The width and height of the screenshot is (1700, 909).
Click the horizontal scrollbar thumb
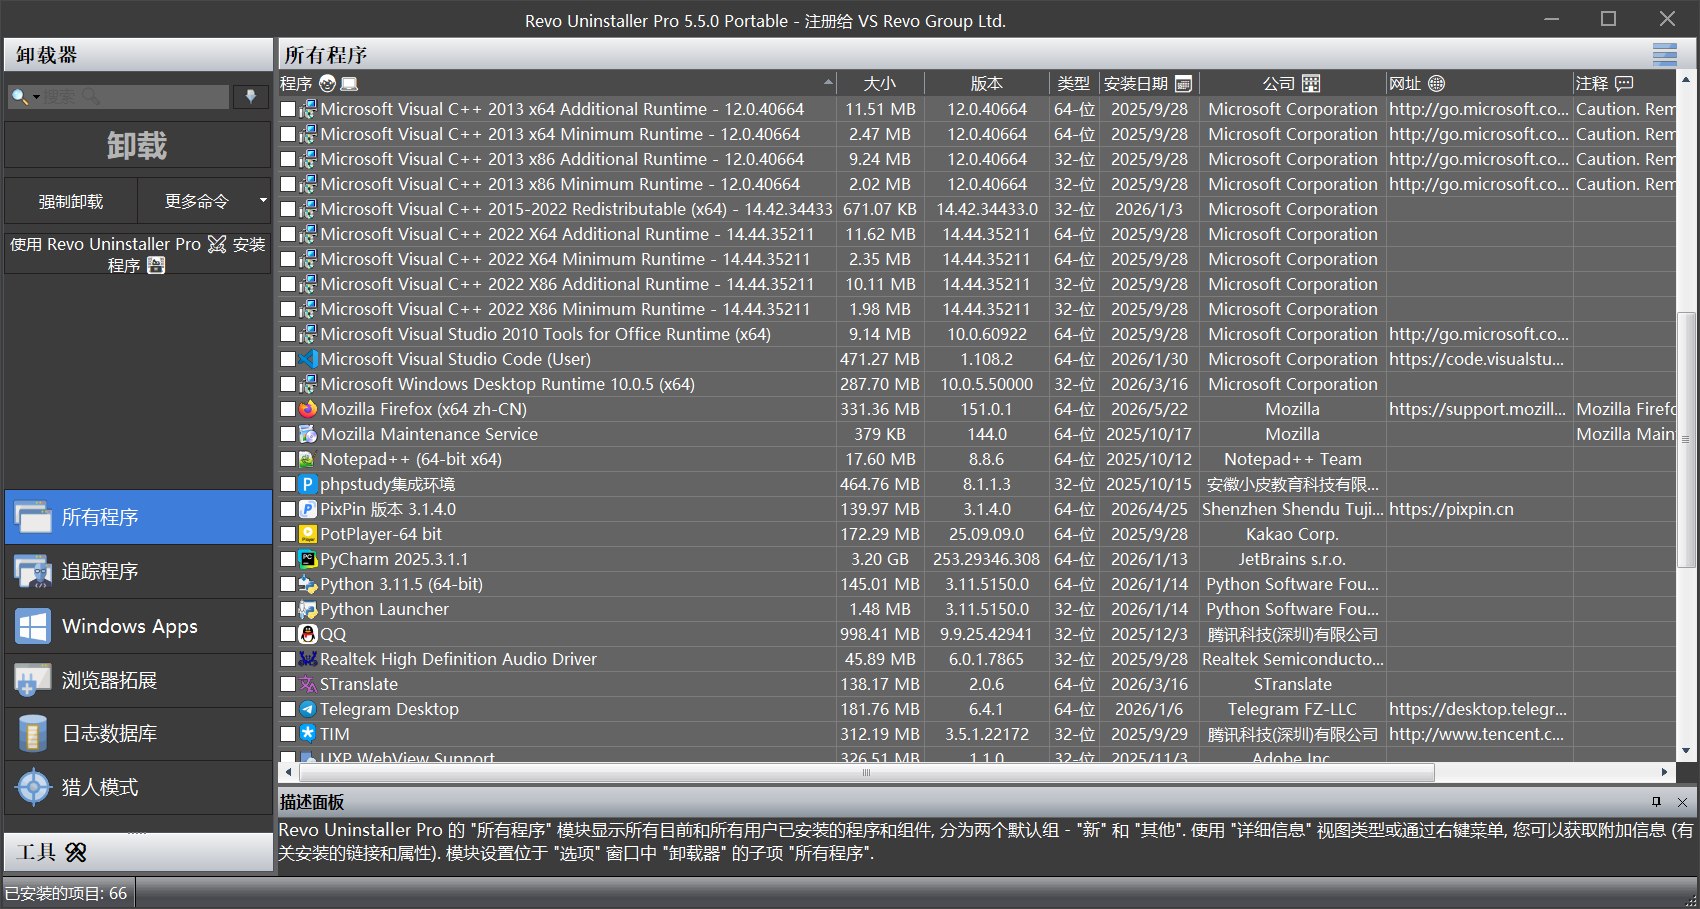[x=866, y=772]
